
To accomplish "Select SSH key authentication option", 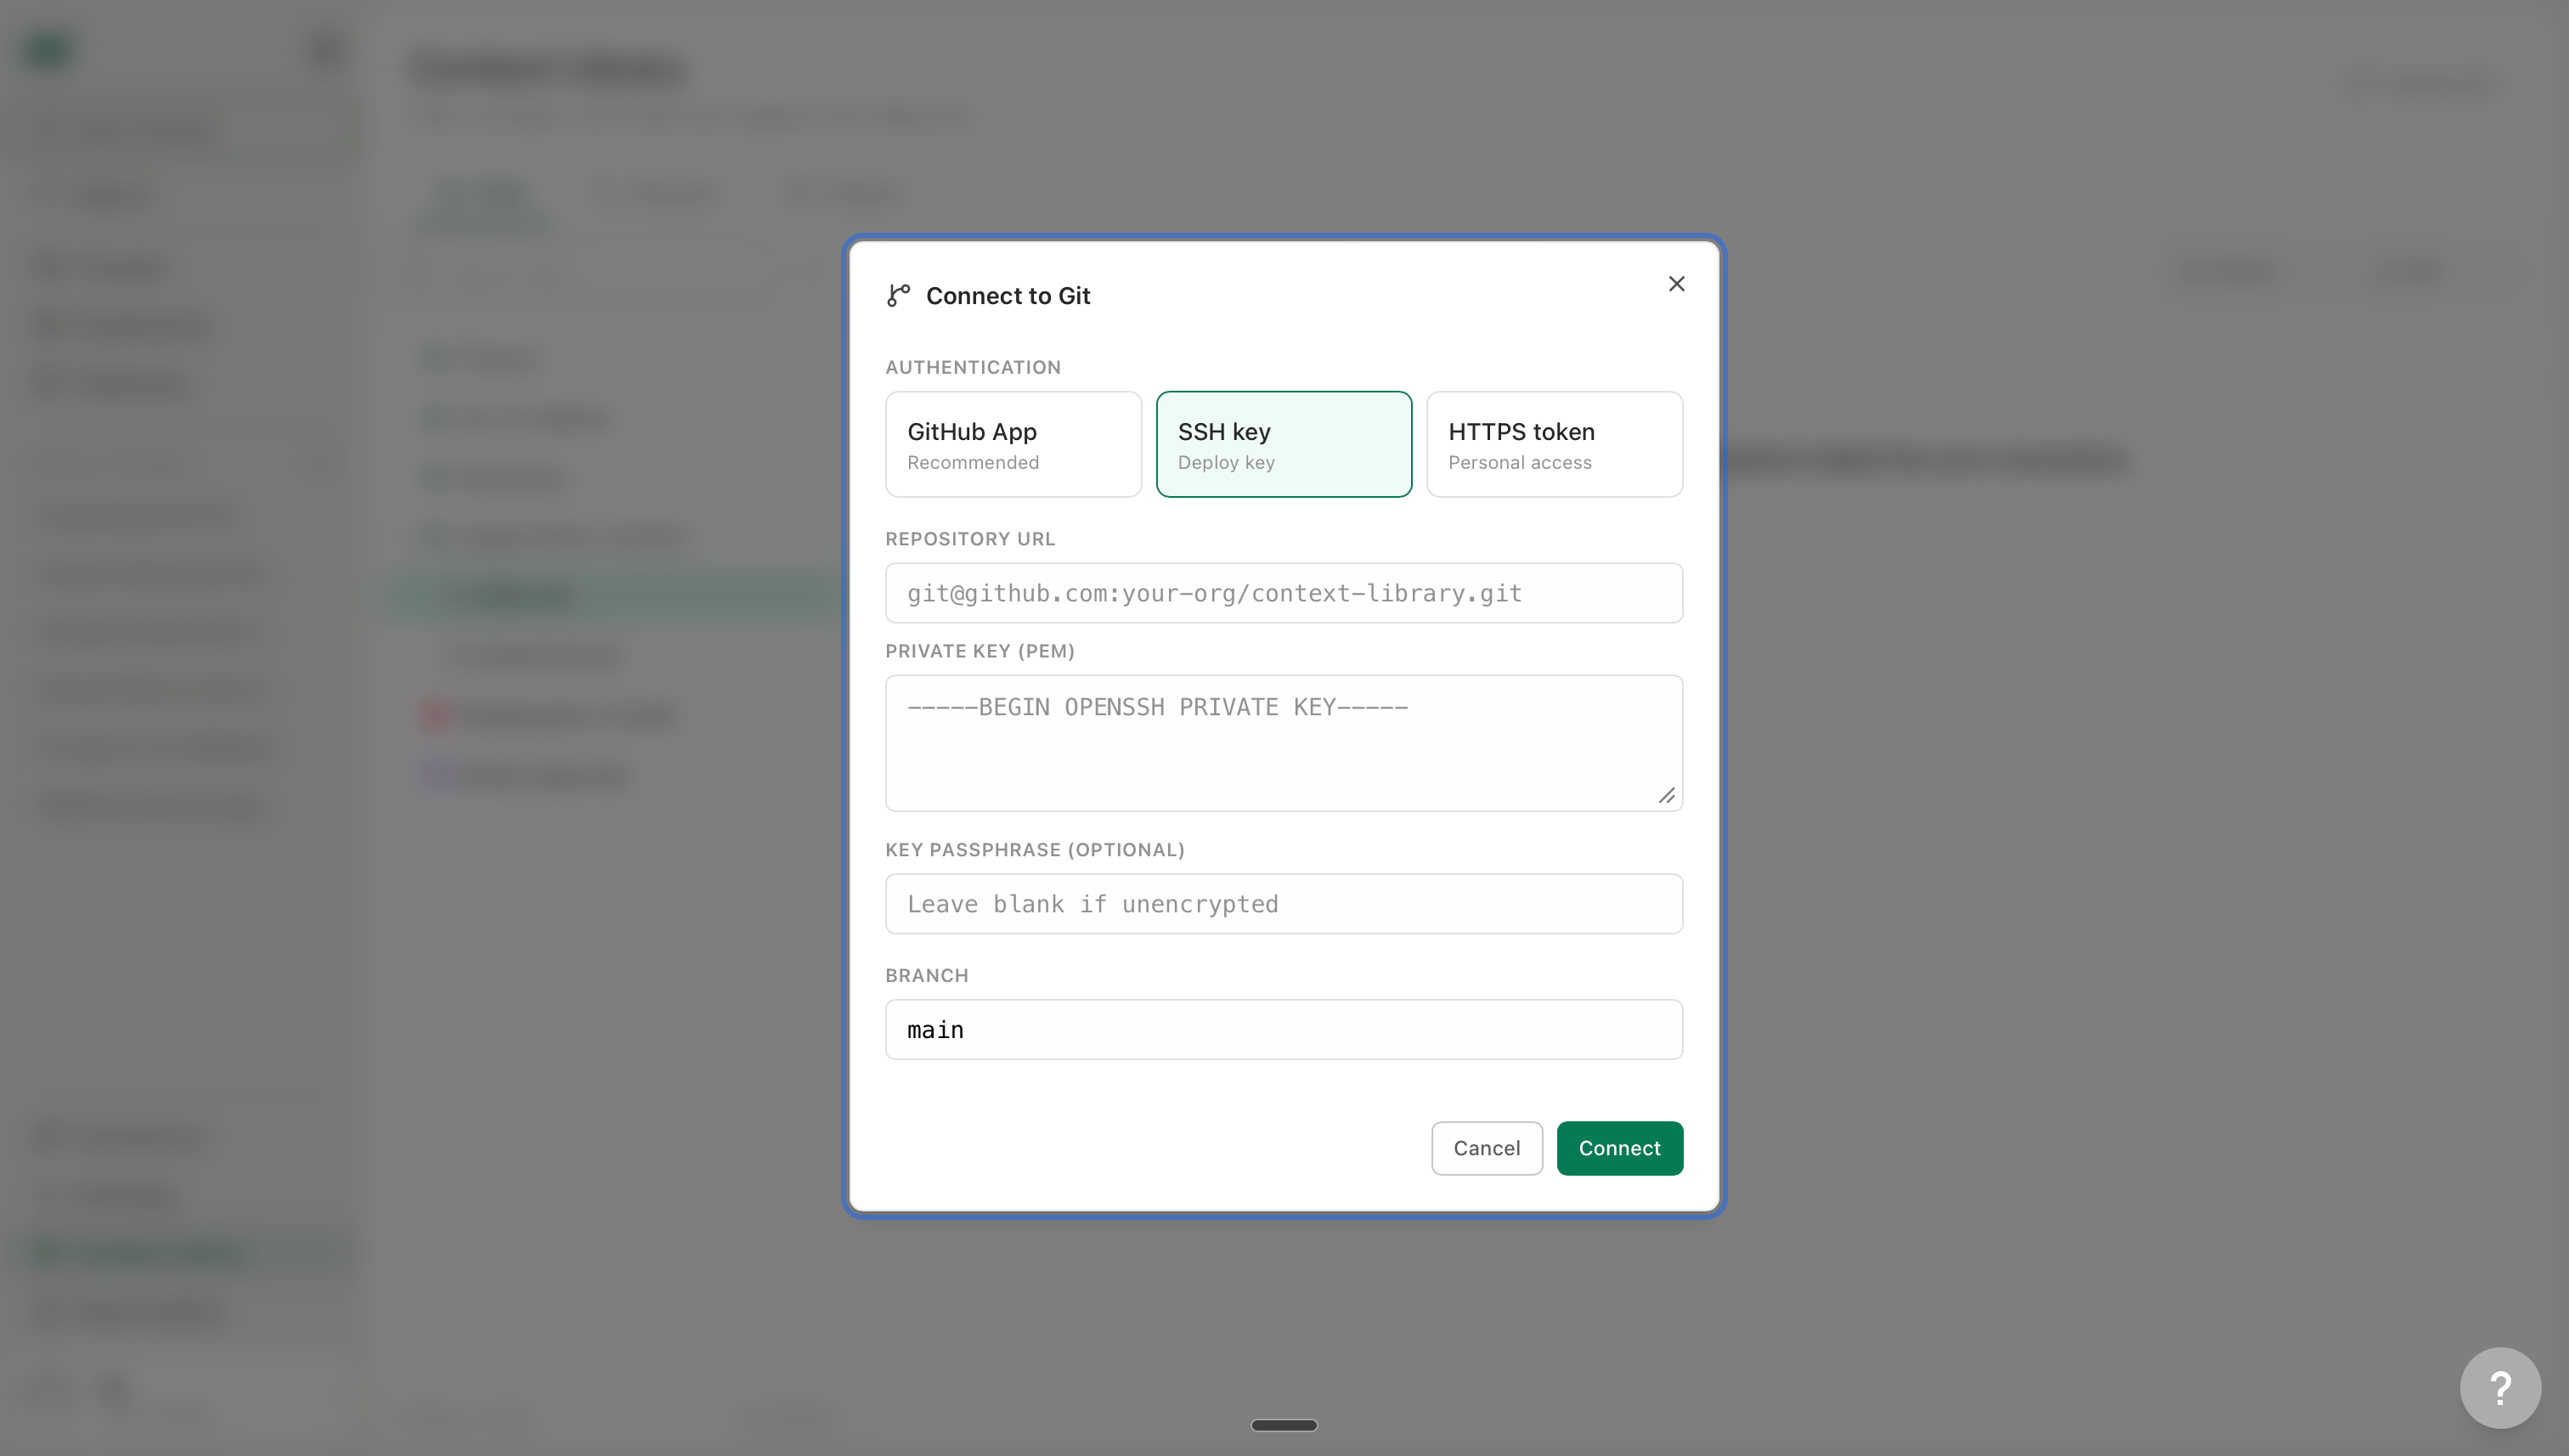I will coord(1284,444).
